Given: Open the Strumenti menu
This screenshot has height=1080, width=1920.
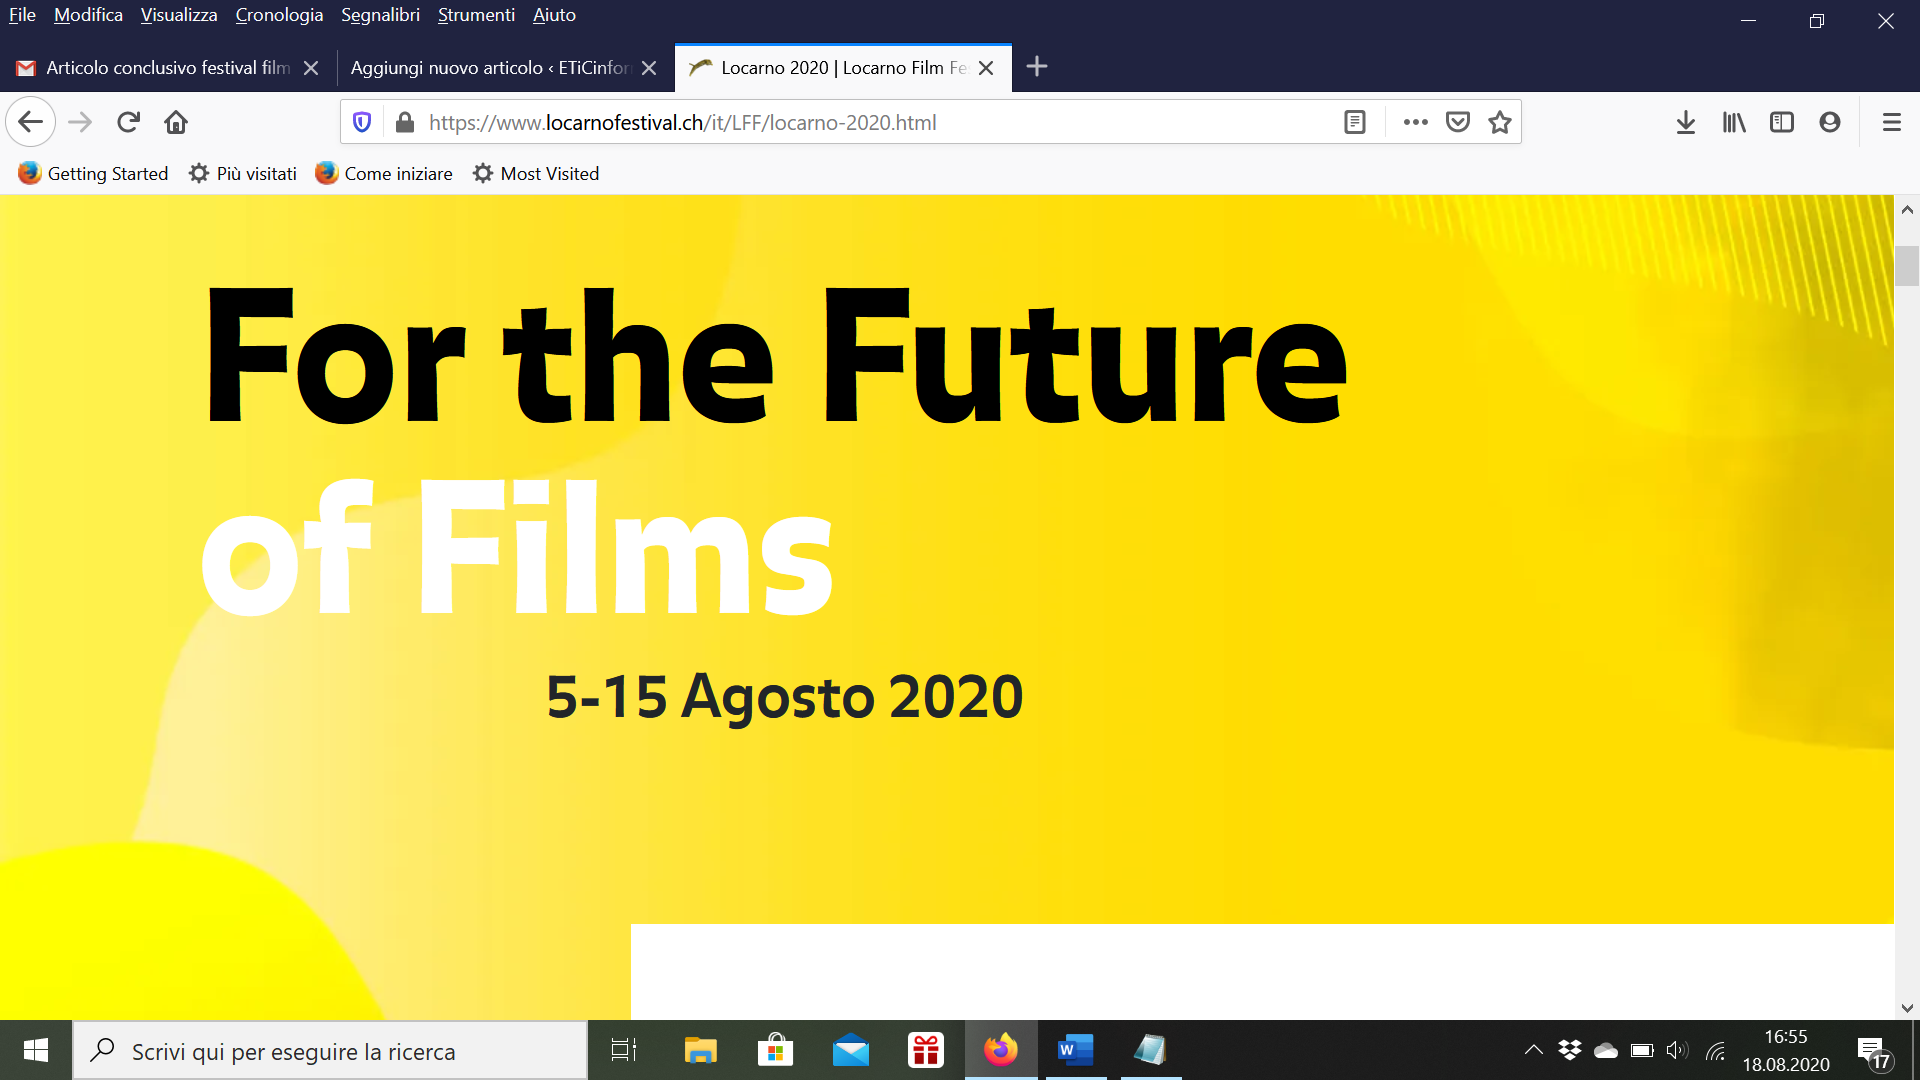Looking at the screenshot, I should click(x=476, y=15).
